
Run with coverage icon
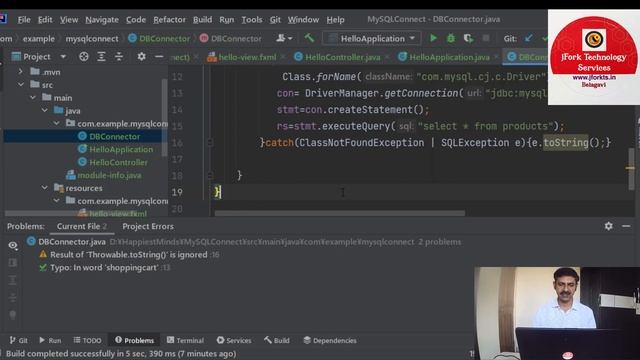tap(468, 38)
